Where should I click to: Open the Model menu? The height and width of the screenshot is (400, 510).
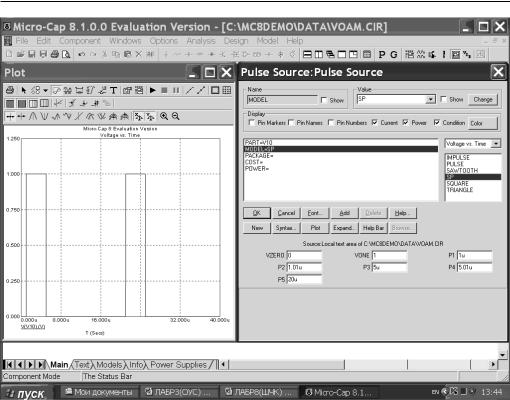click(x=267, y=41)
